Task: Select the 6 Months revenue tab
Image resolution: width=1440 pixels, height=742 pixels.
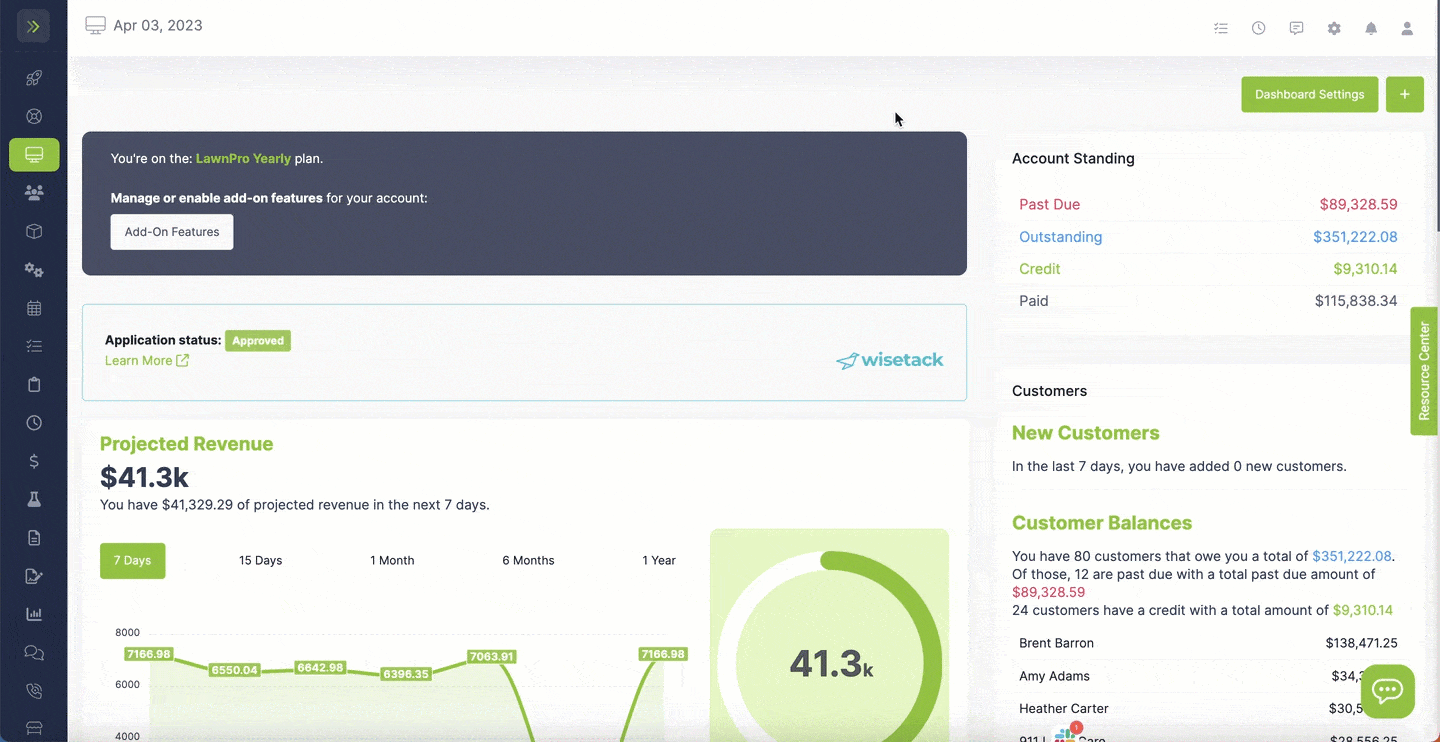Action: pos(528,561)
